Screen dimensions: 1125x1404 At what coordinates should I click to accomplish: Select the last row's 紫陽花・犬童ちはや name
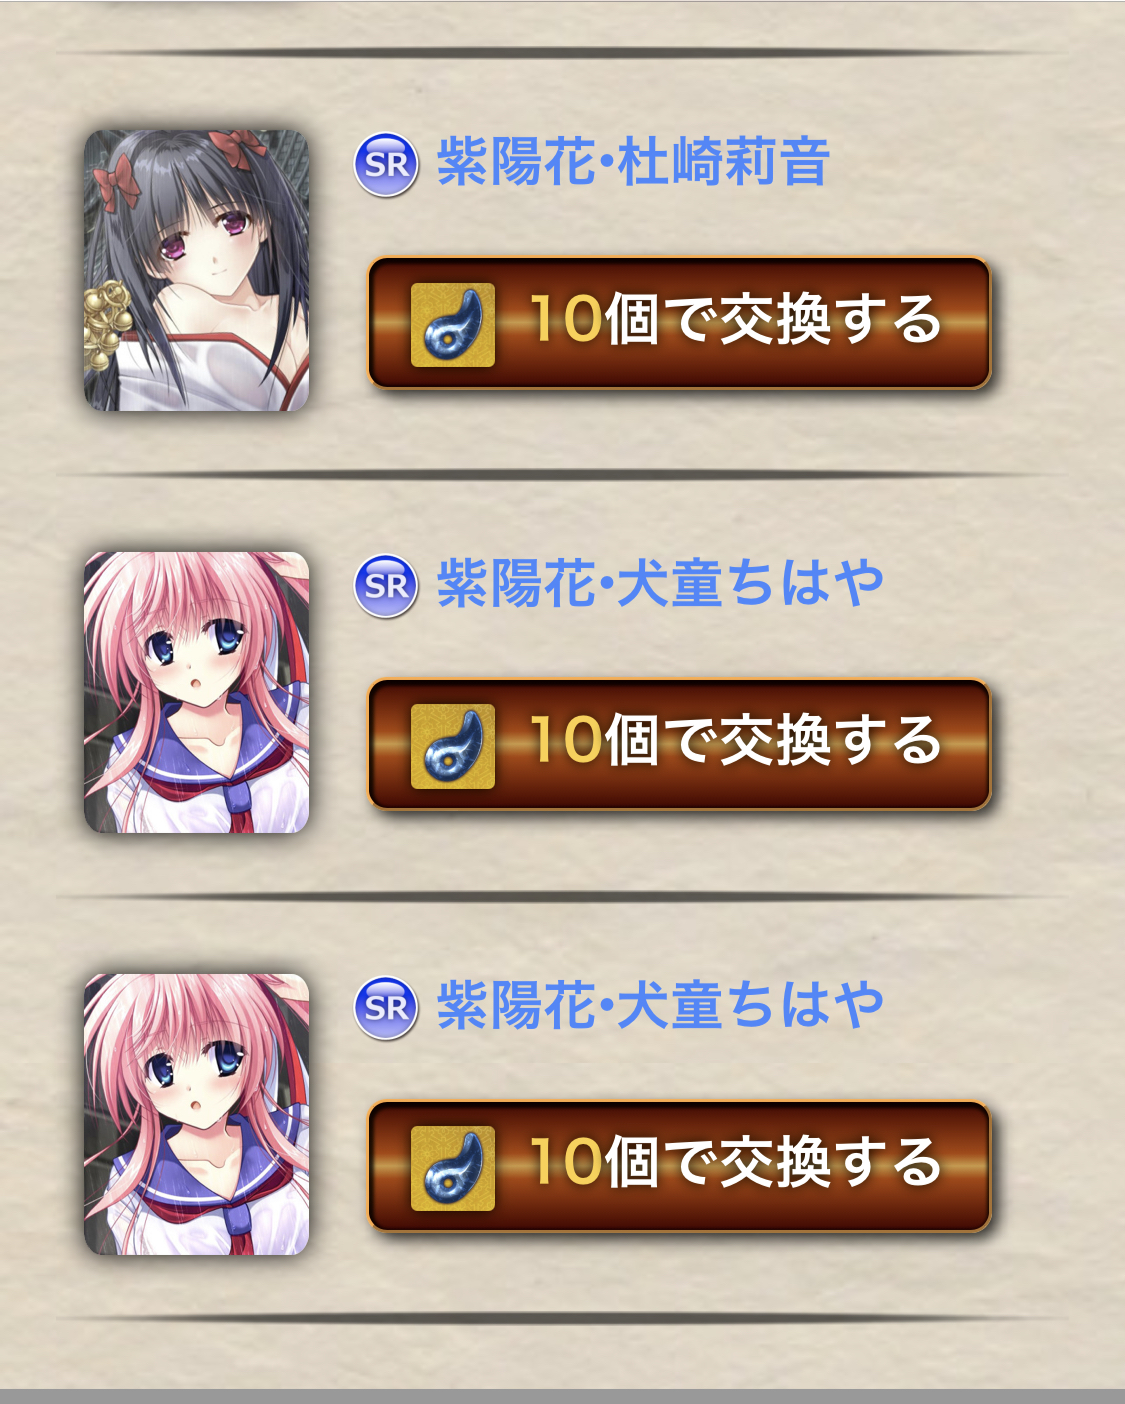660,1006
